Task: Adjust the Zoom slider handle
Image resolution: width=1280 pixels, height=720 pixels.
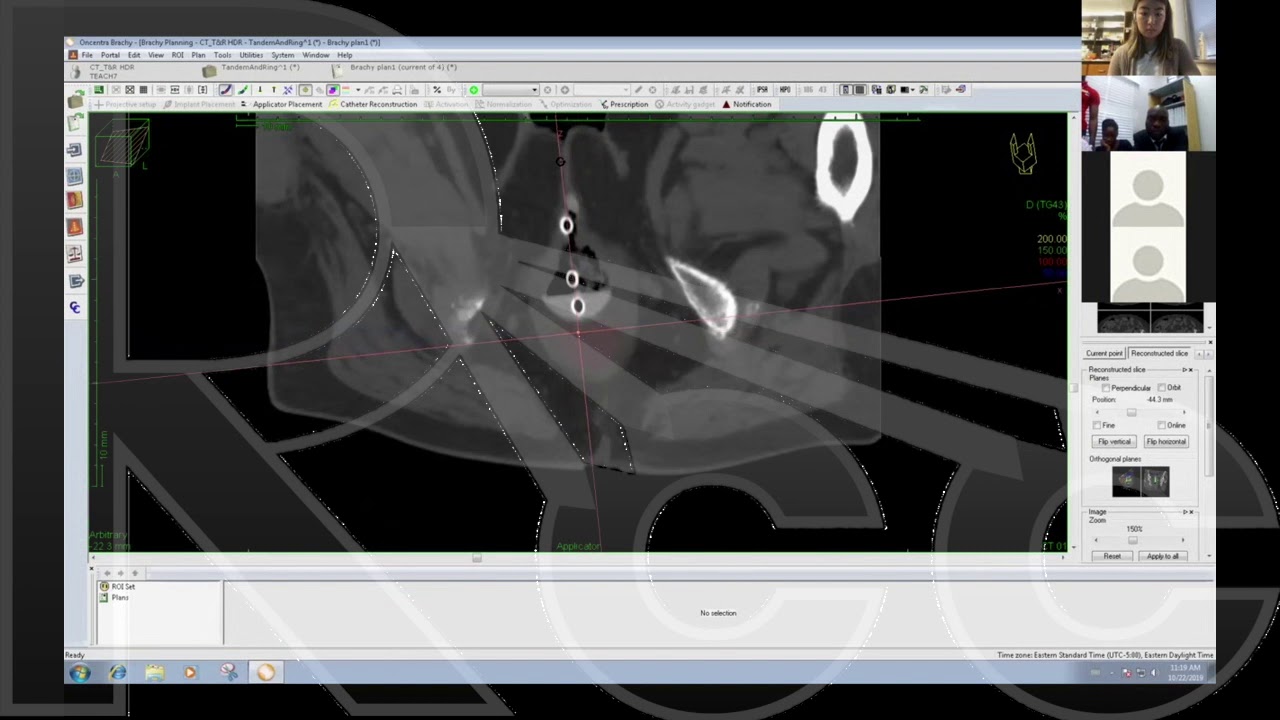Action: 1133,540
